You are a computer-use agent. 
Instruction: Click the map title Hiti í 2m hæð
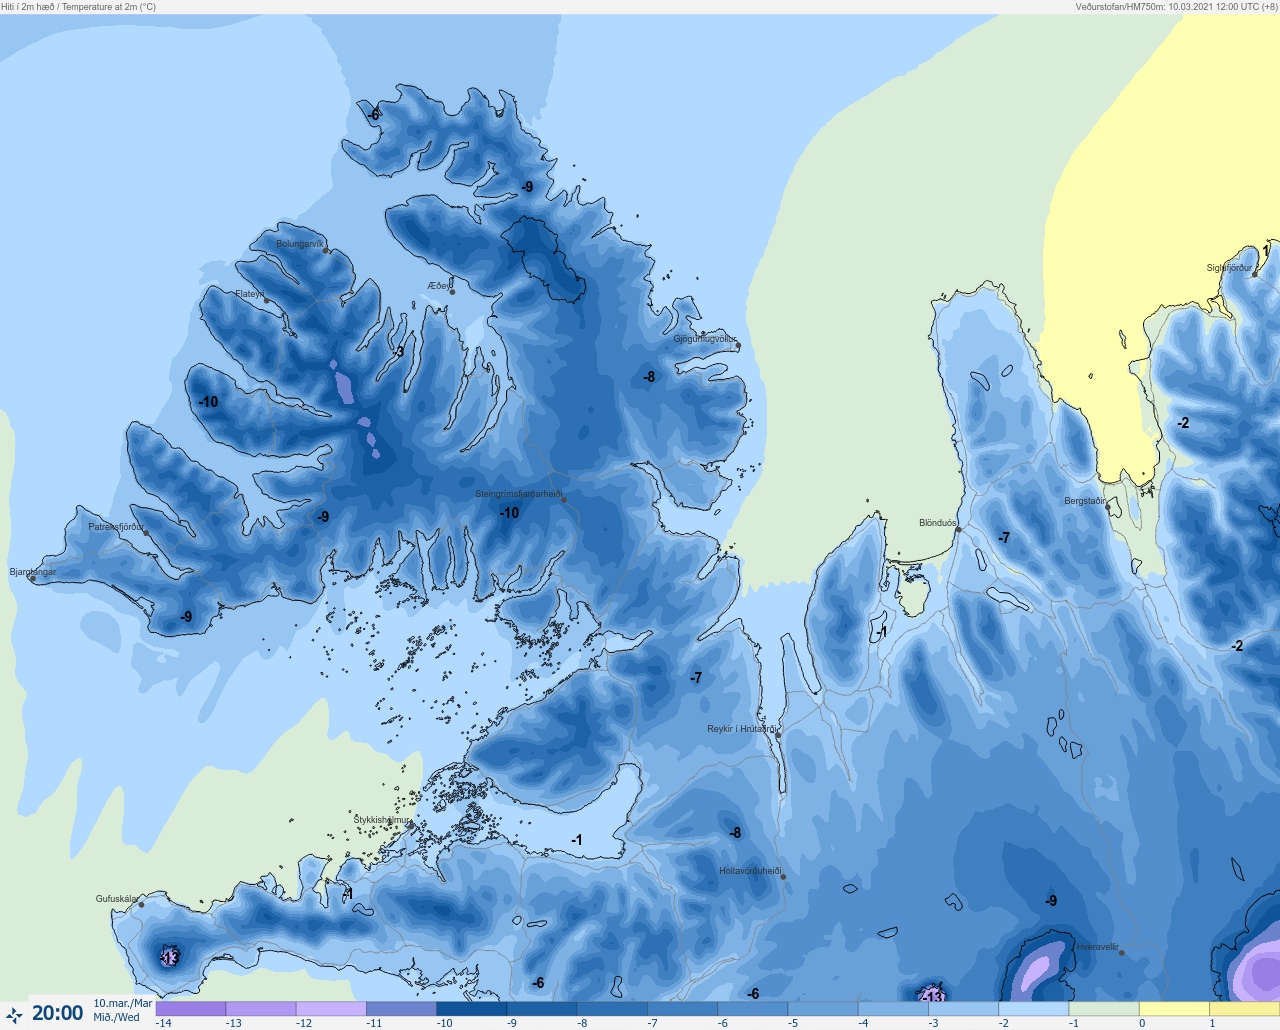tap(29, 7)
